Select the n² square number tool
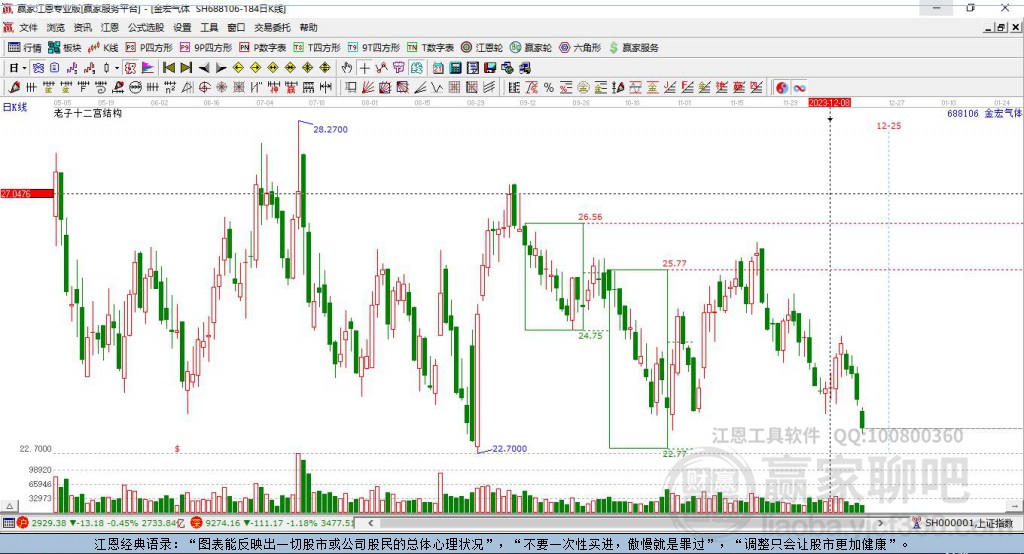Image resolution: width=1024 pixels, height=554 pixels. pyautogui.click(x=170, y=87)
